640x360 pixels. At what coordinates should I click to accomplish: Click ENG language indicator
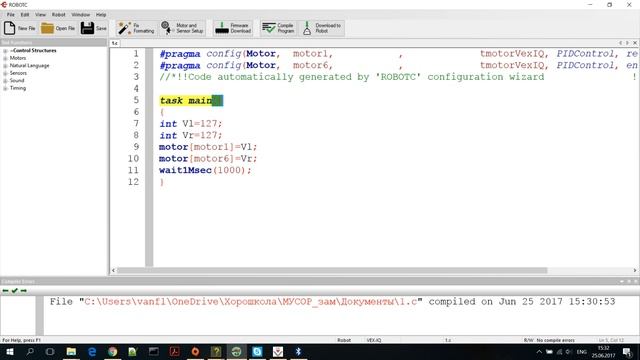[x=582, y=352]
